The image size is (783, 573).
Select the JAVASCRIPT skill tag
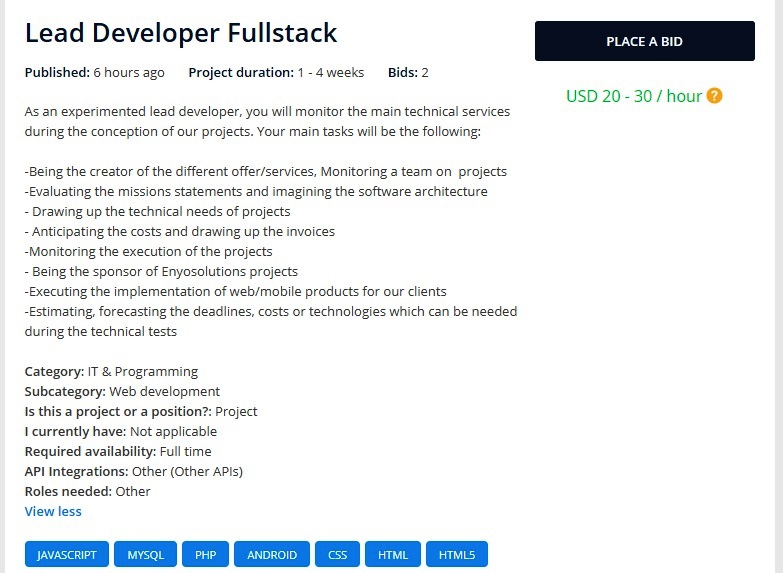pyautogui.click(x=66, y=554)
